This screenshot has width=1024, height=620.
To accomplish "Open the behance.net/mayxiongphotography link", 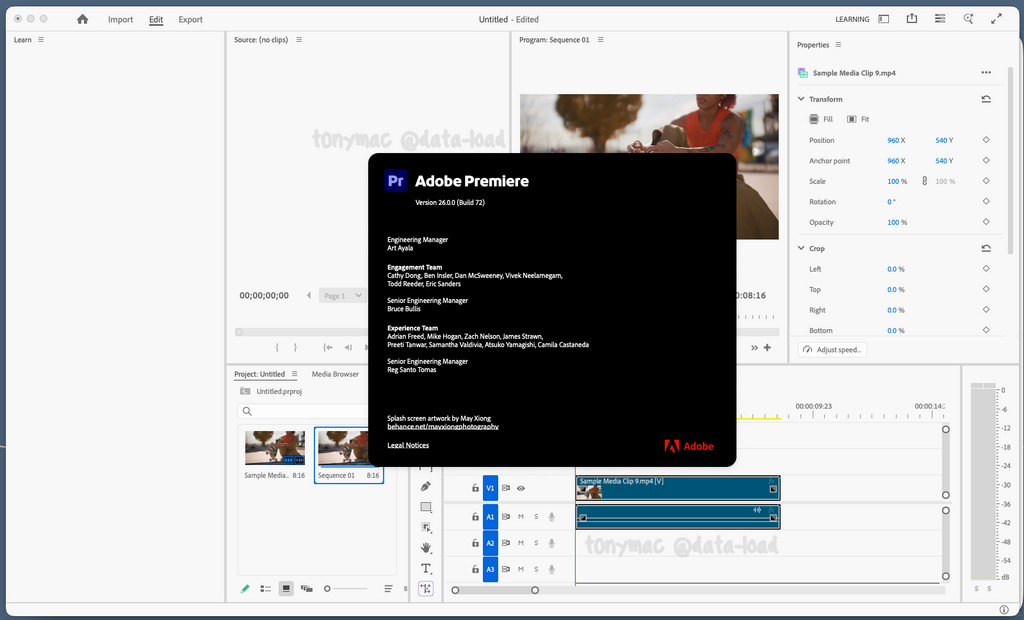I will click(443, 427).
